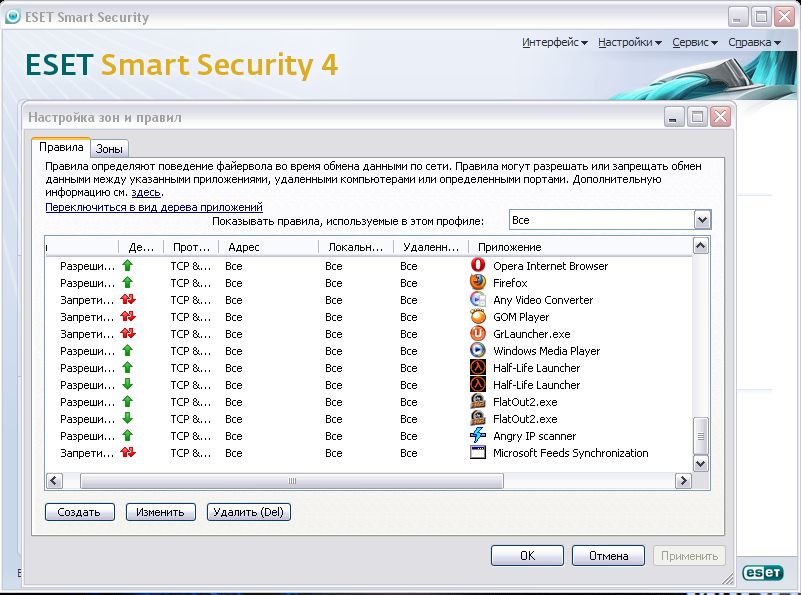Click the Переключиться в вид дерева приложений link

point(154,207)
